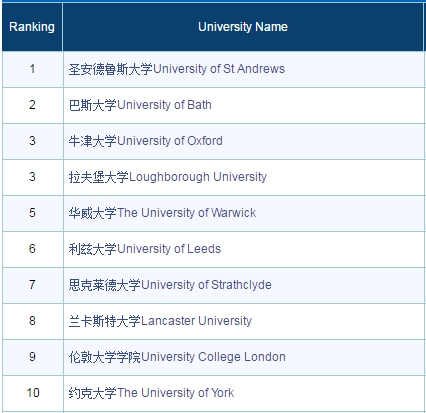This screenshot has width=426, height=413.
Task: Click University College London entry
Action: click(x=177, y=357)
